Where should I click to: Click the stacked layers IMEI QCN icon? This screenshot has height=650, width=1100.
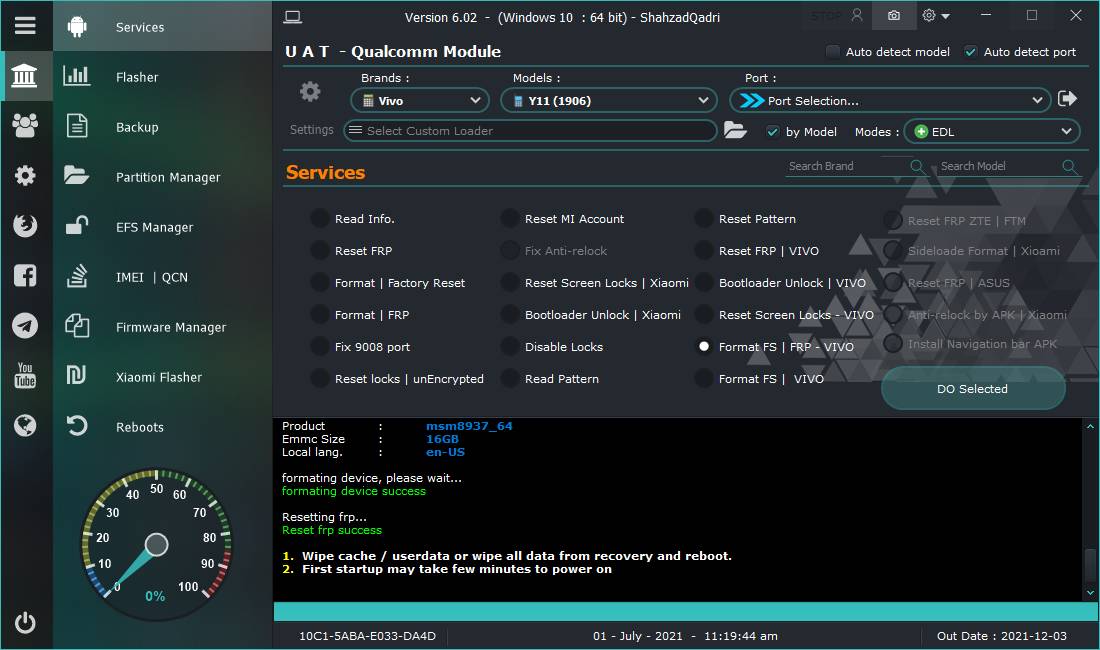point(77,276)
